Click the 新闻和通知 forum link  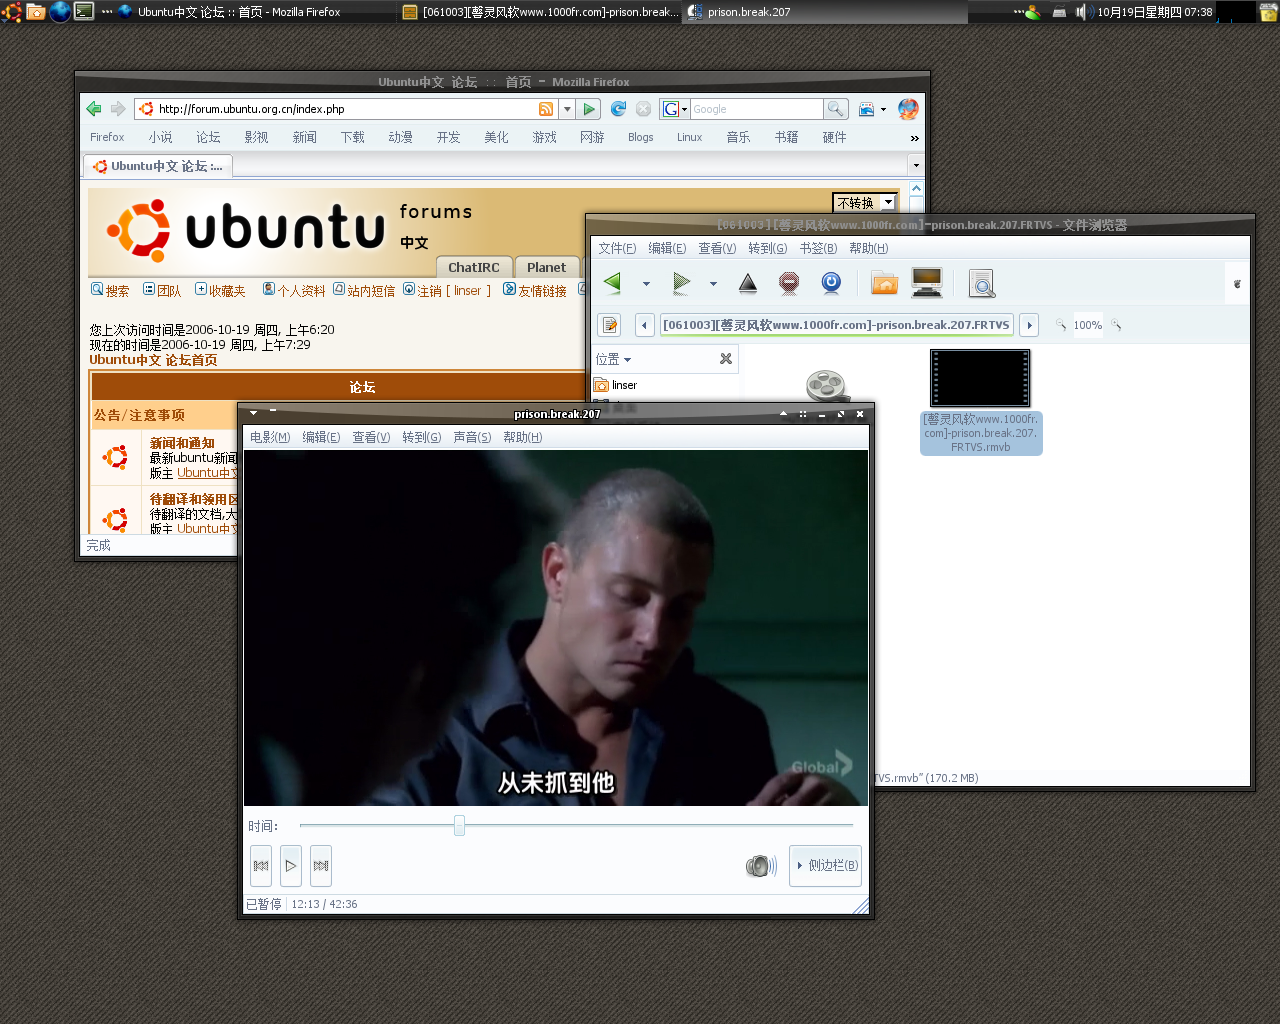(182, 443)
